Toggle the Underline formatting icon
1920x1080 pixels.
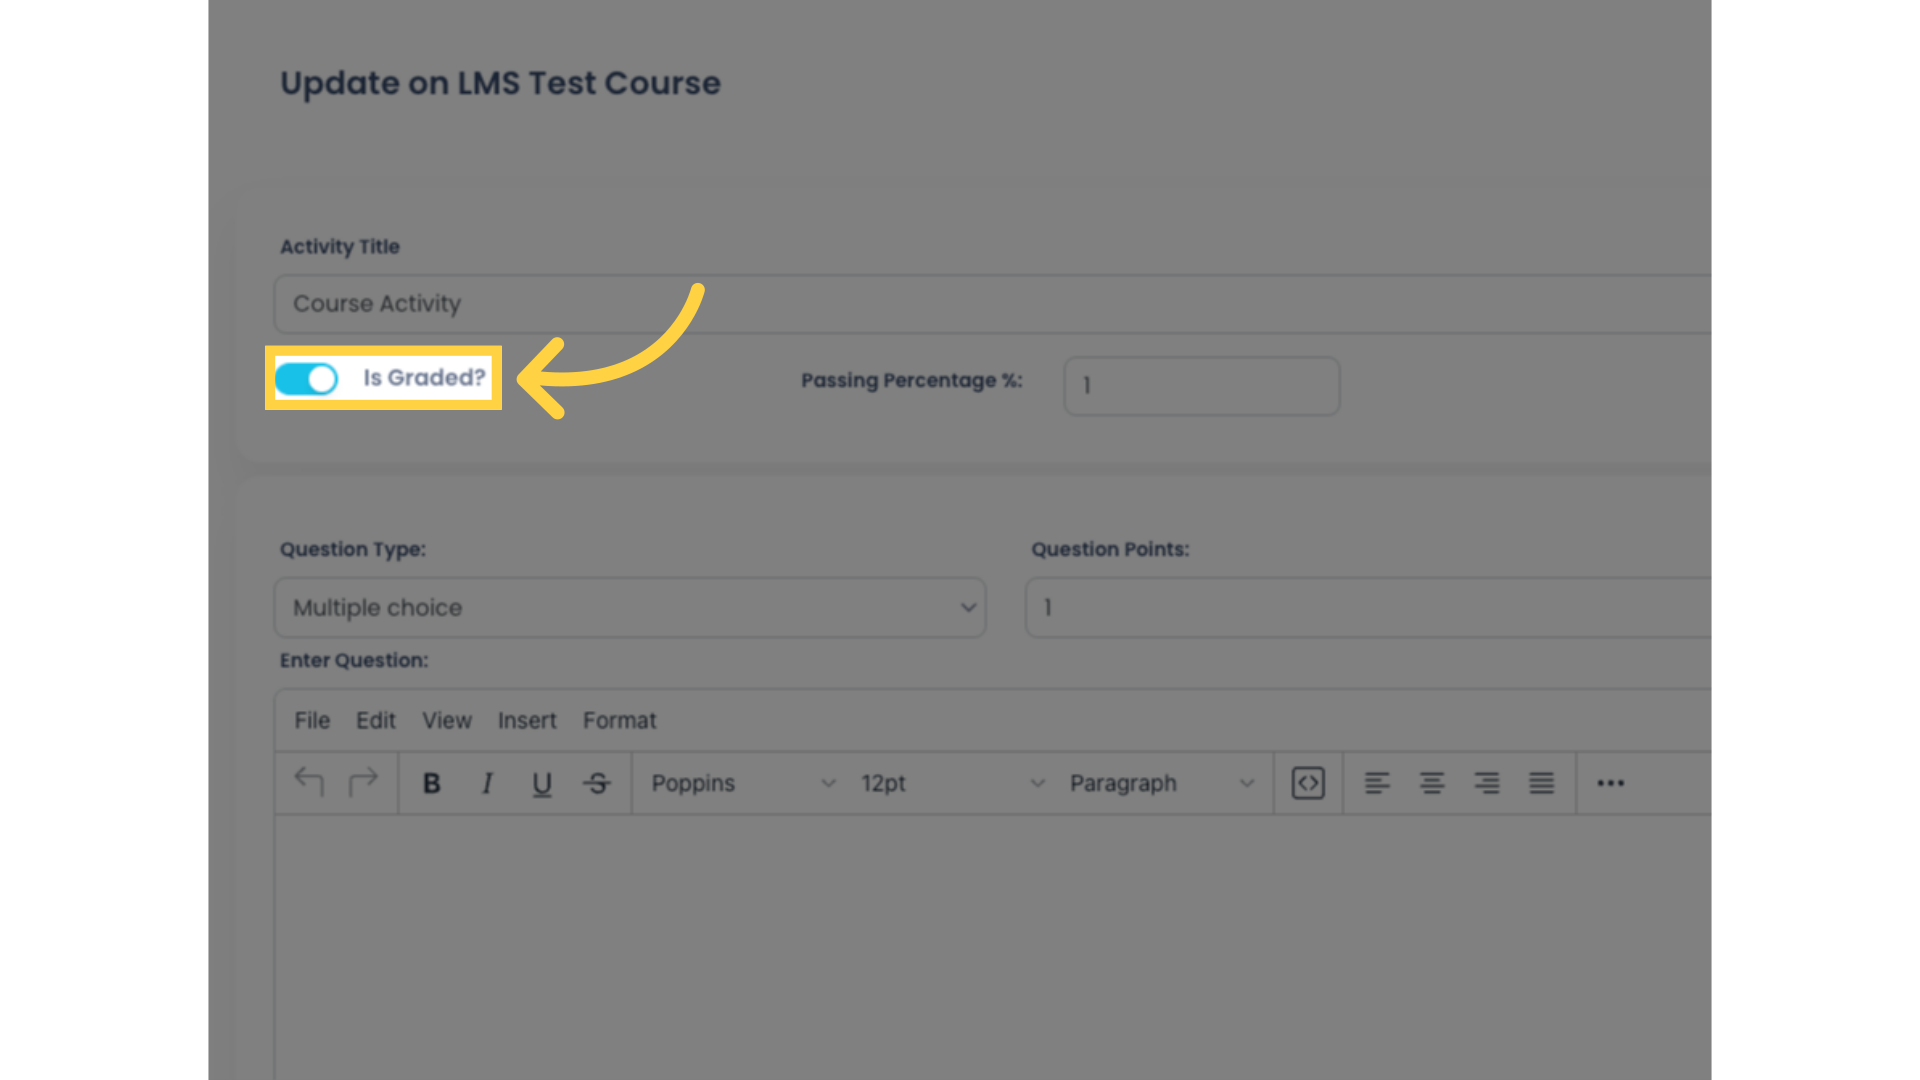[x=542, y=783]
